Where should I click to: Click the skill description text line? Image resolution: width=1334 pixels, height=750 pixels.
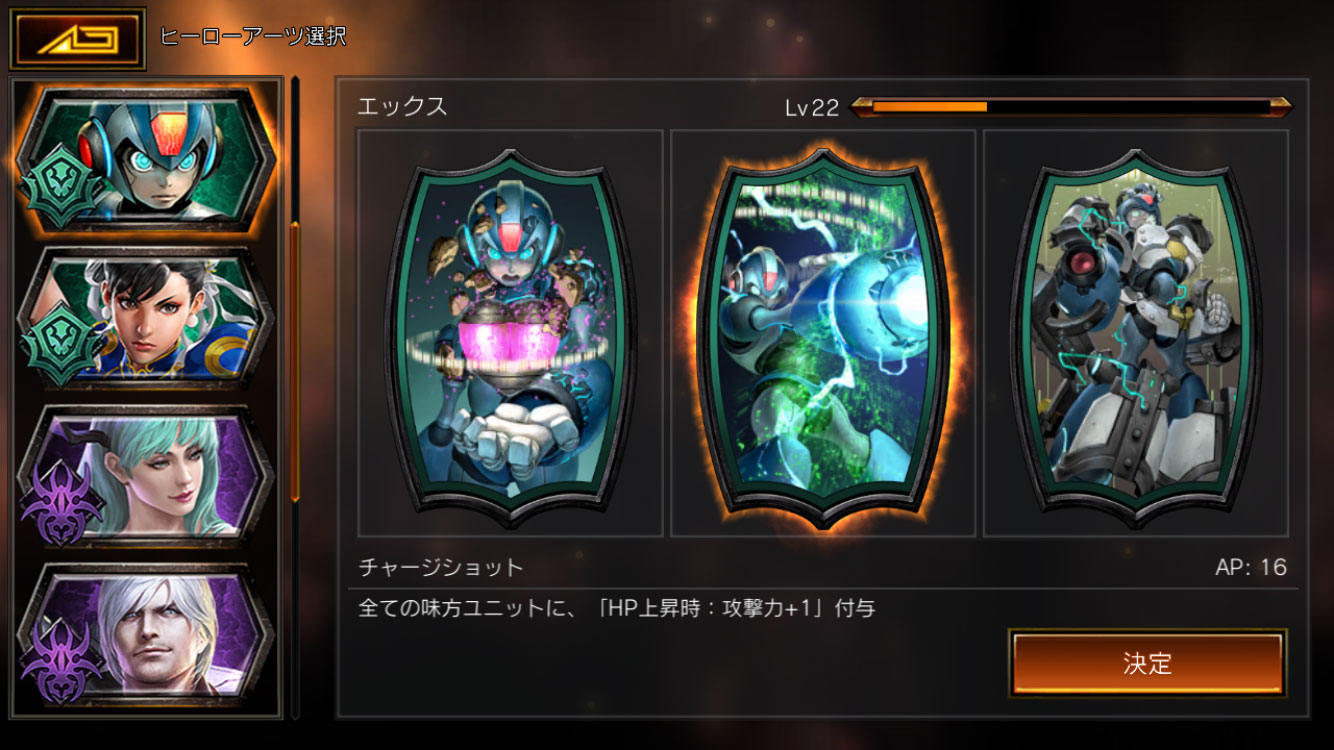[x=617, y=608]
